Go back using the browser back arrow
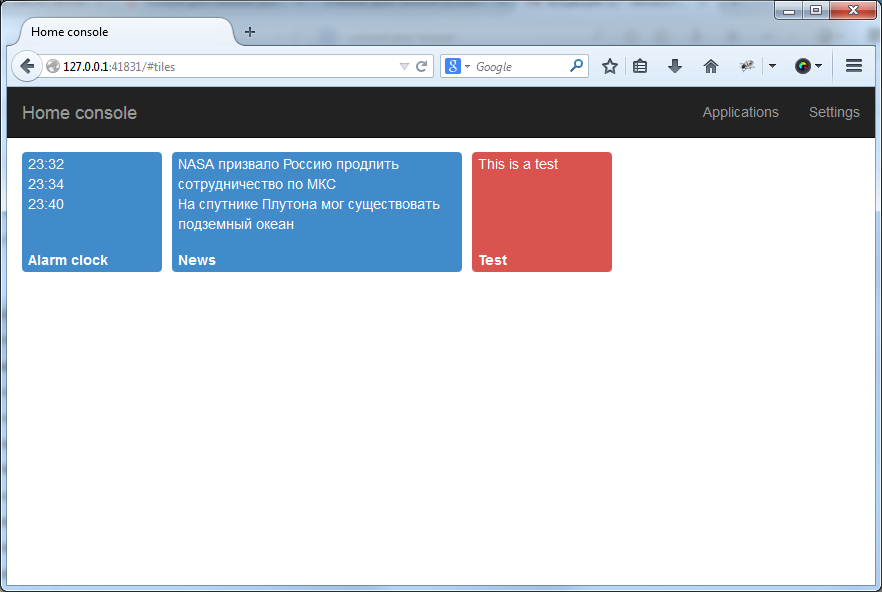This screenshot has width=882, height=600. (x=26, y=66)
